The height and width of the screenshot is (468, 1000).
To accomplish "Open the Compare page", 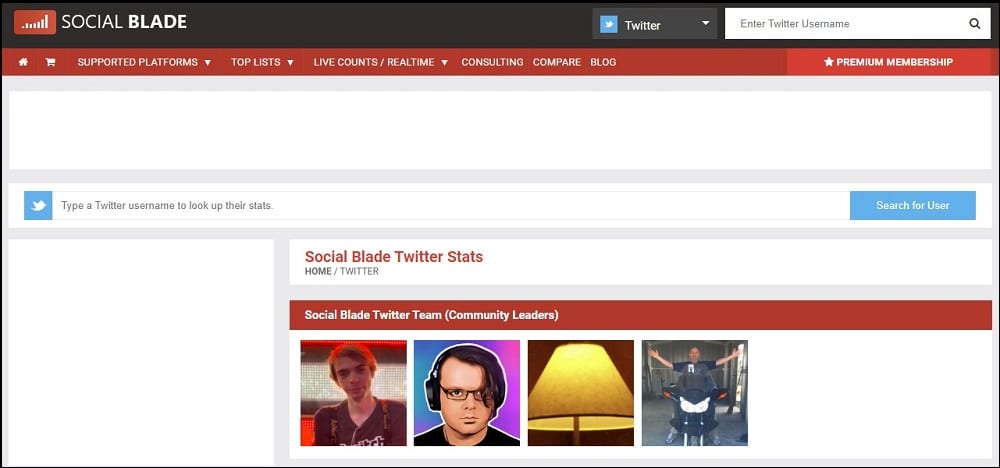I will 557,62.
